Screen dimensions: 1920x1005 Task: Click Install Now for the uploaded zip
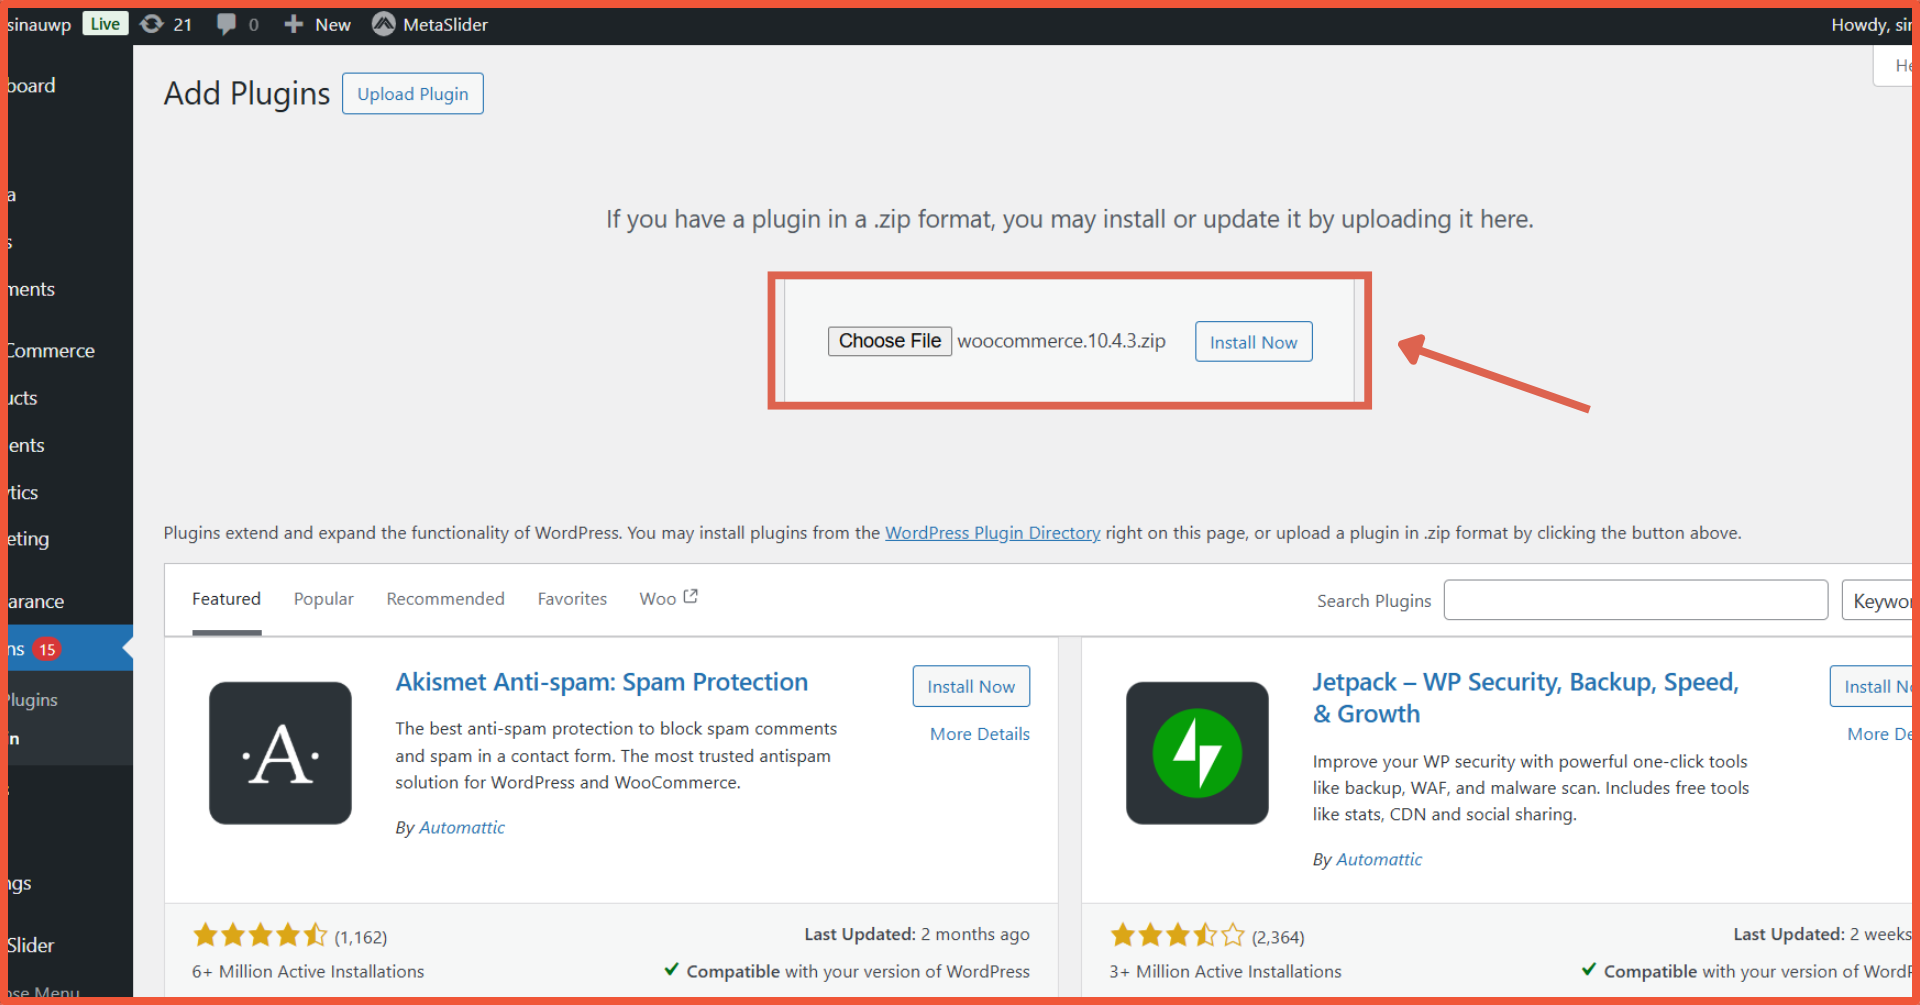(x=1253, y=342)
